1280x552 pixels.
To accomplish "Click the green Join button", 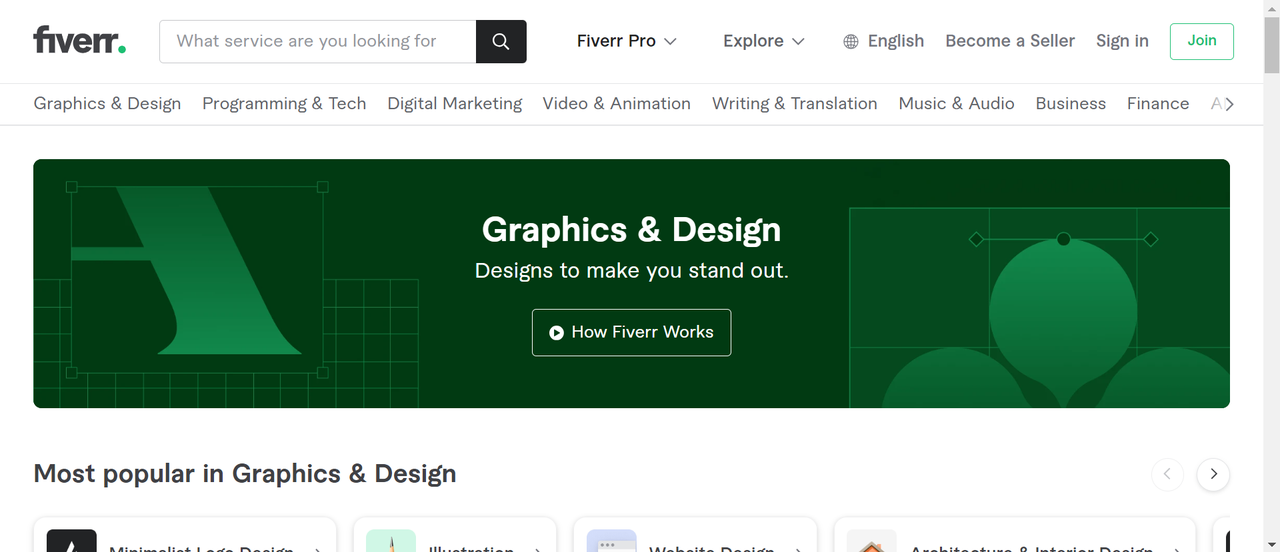I will 1202,41.
